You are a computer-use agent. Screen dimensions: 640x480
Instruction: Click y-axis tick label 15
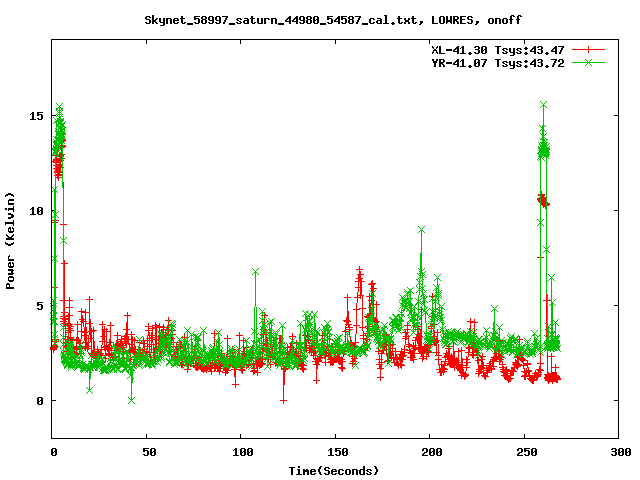36,116
